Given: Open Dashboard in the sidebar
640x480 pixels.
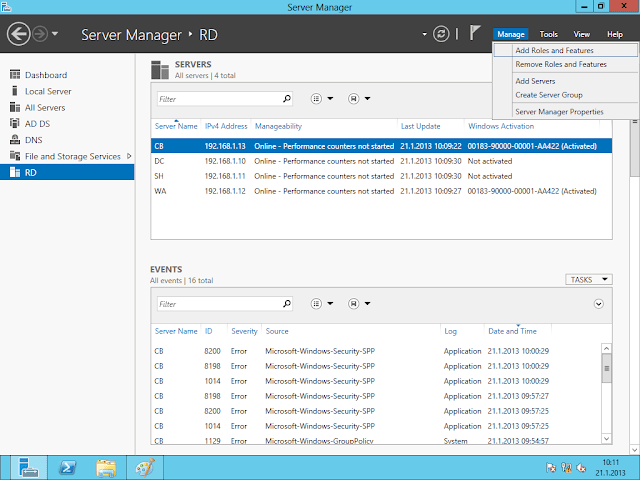Looking at the screenshot, I should click(45, 75).
